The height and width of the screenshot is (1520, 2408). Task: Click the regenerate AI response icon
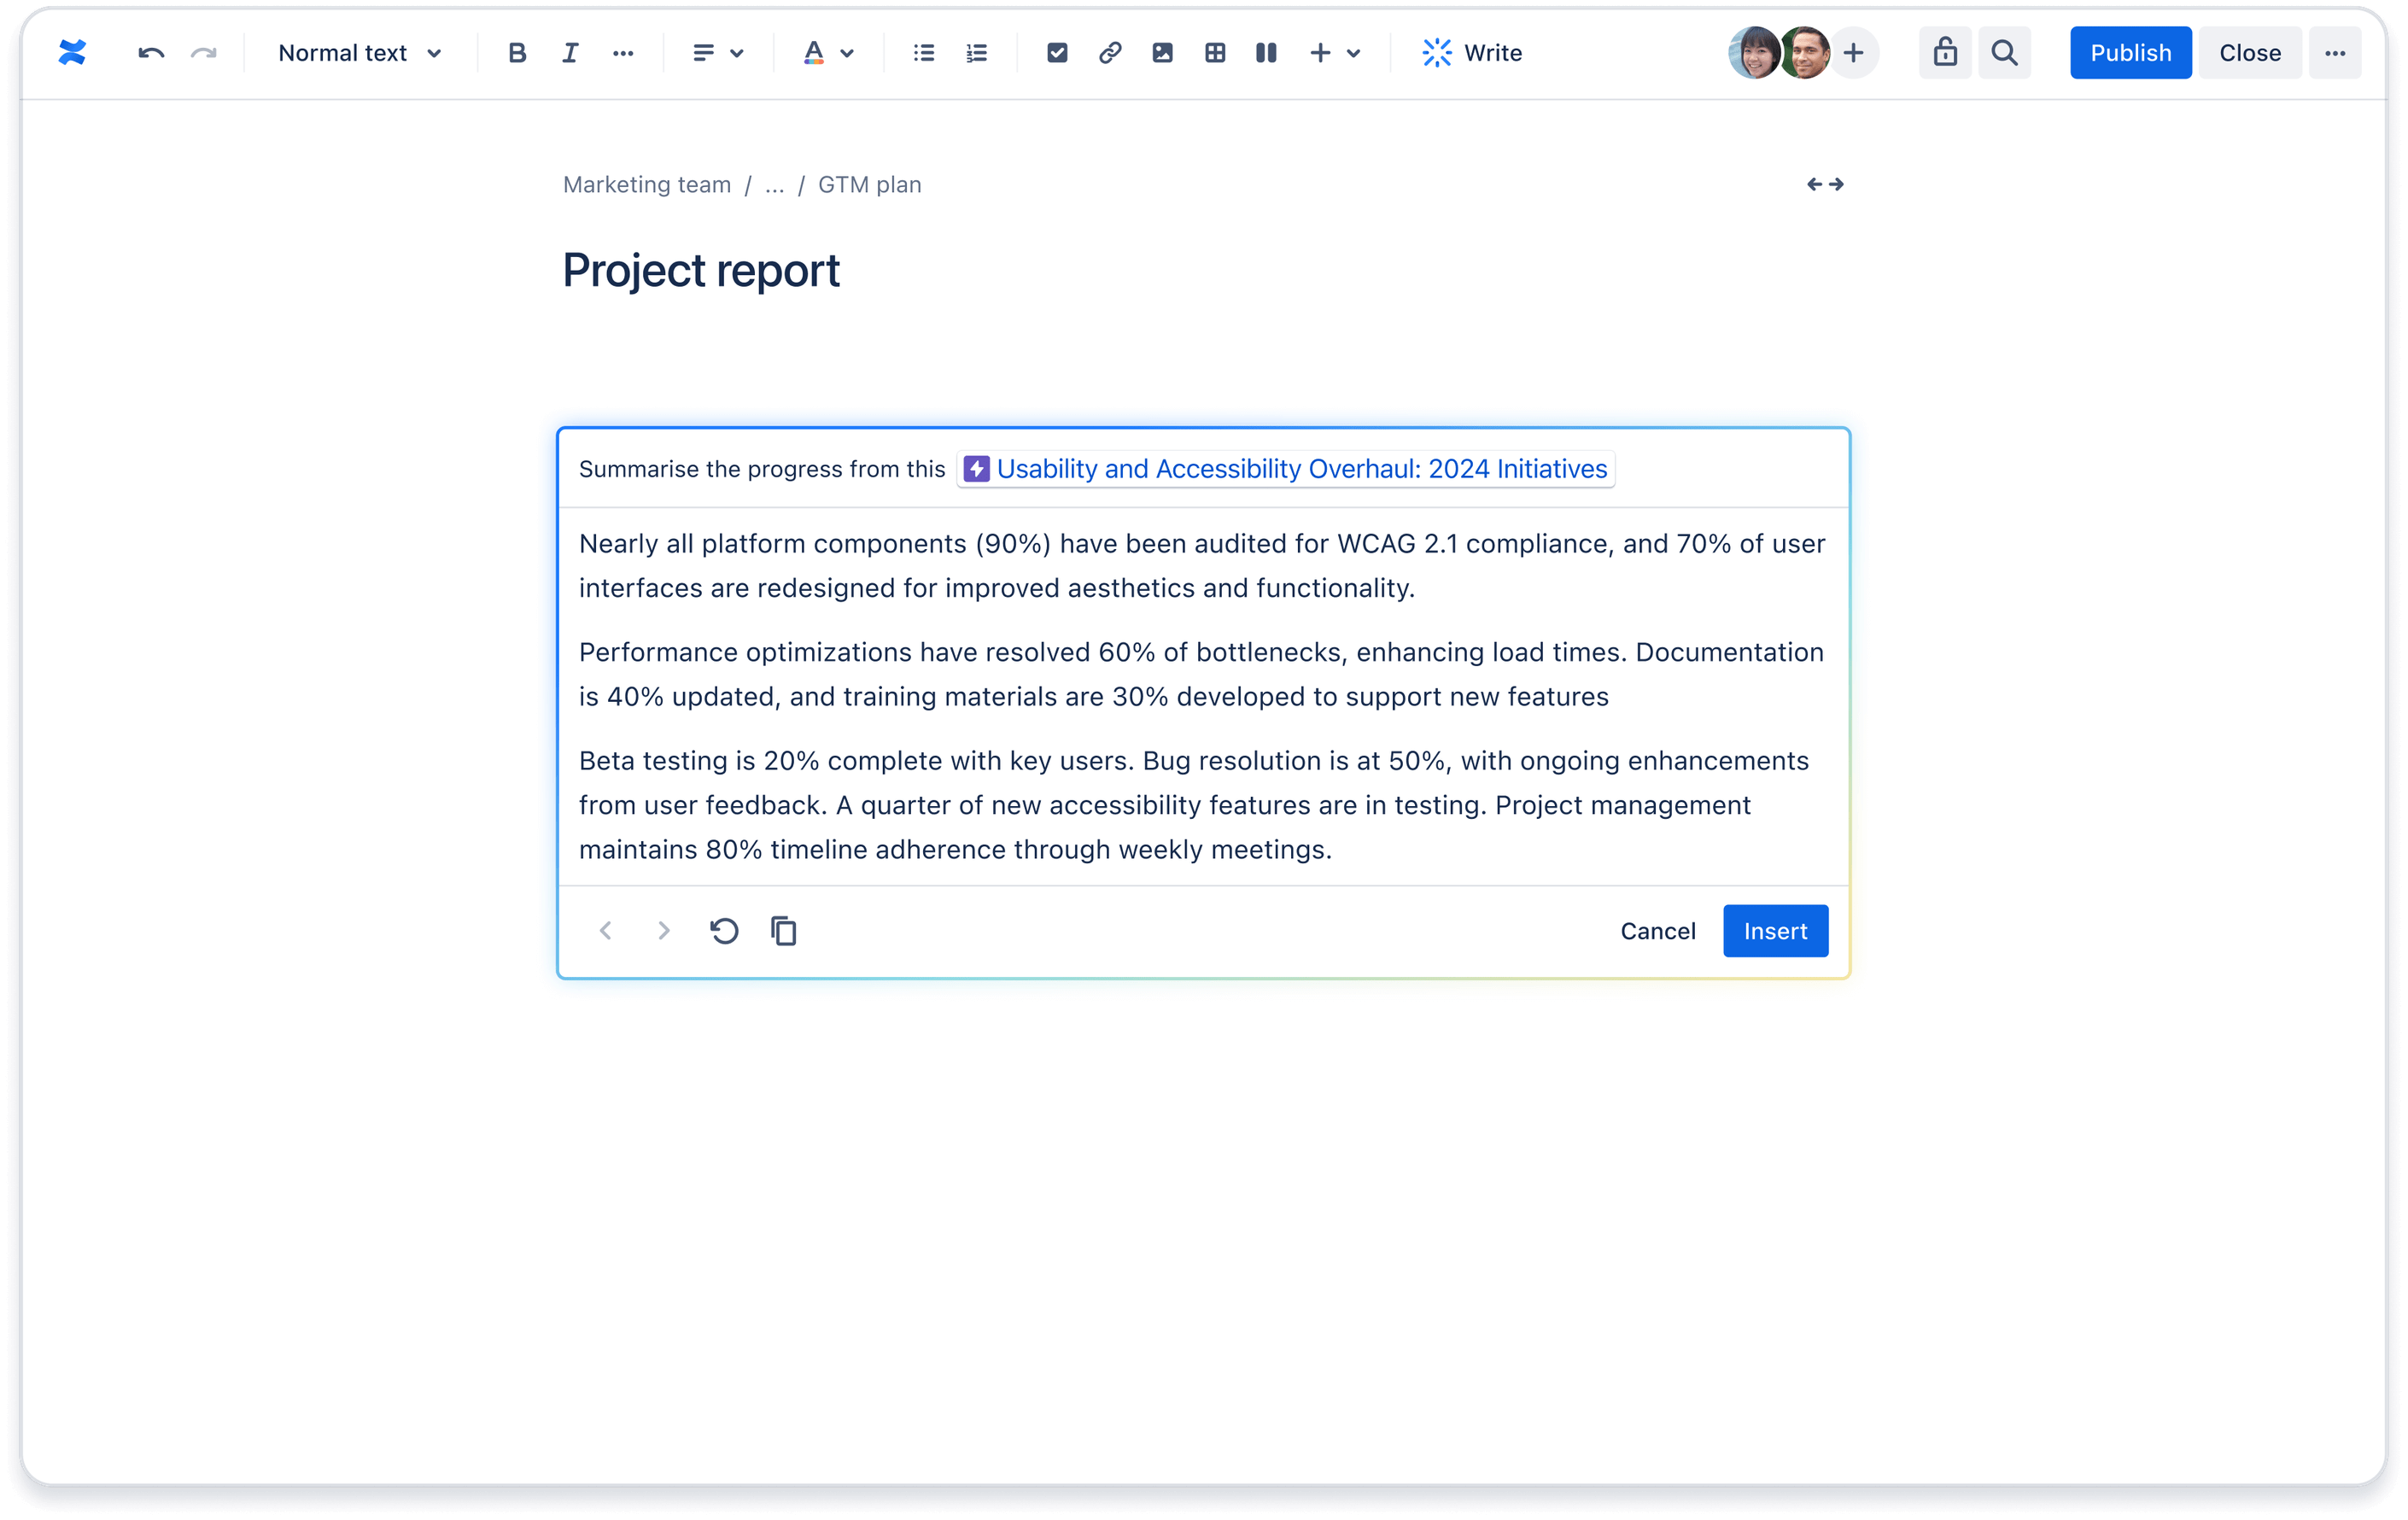click(722, 930)
